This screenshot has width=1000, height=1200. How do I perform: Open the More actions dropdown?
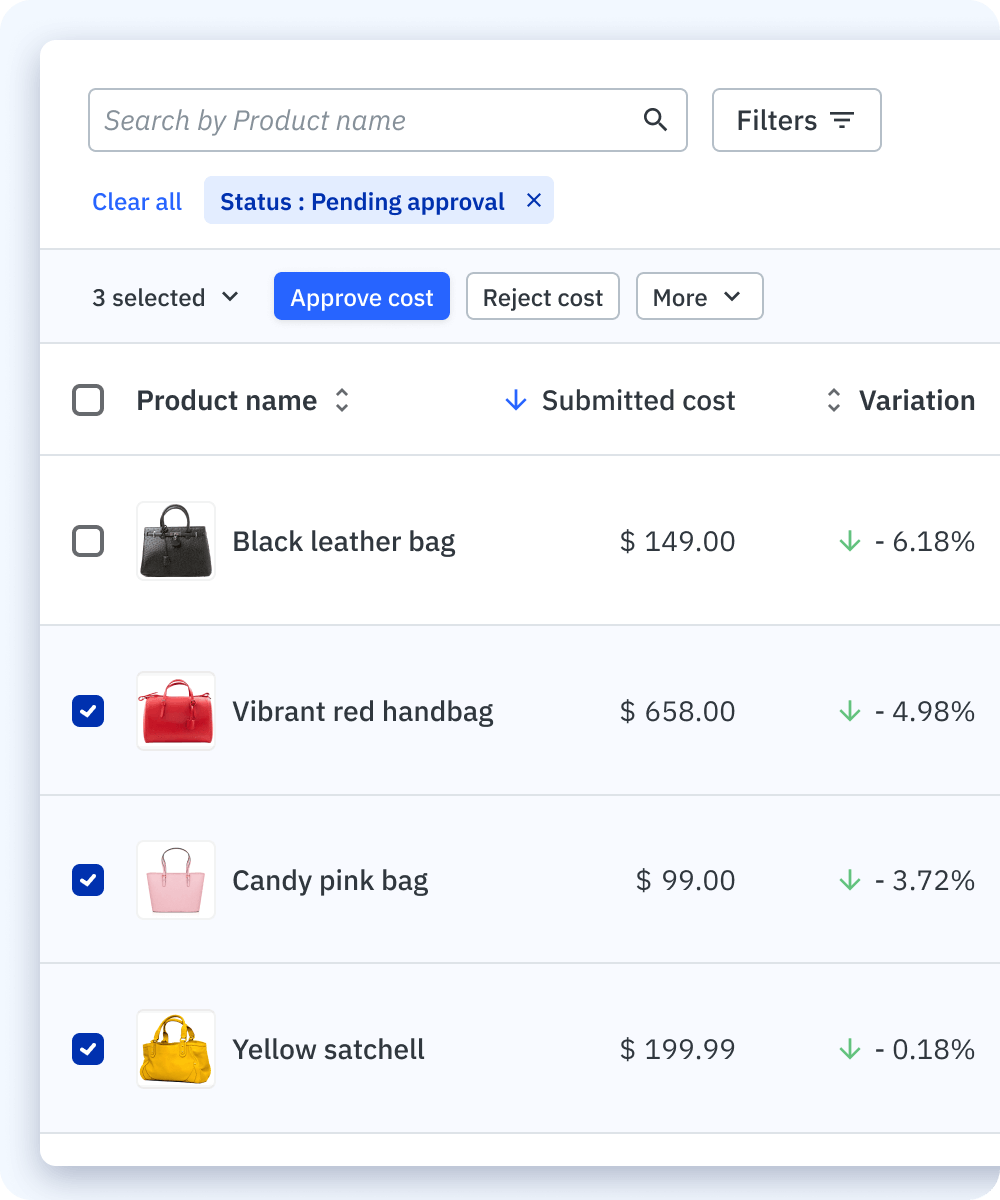(x=699, y=297)
